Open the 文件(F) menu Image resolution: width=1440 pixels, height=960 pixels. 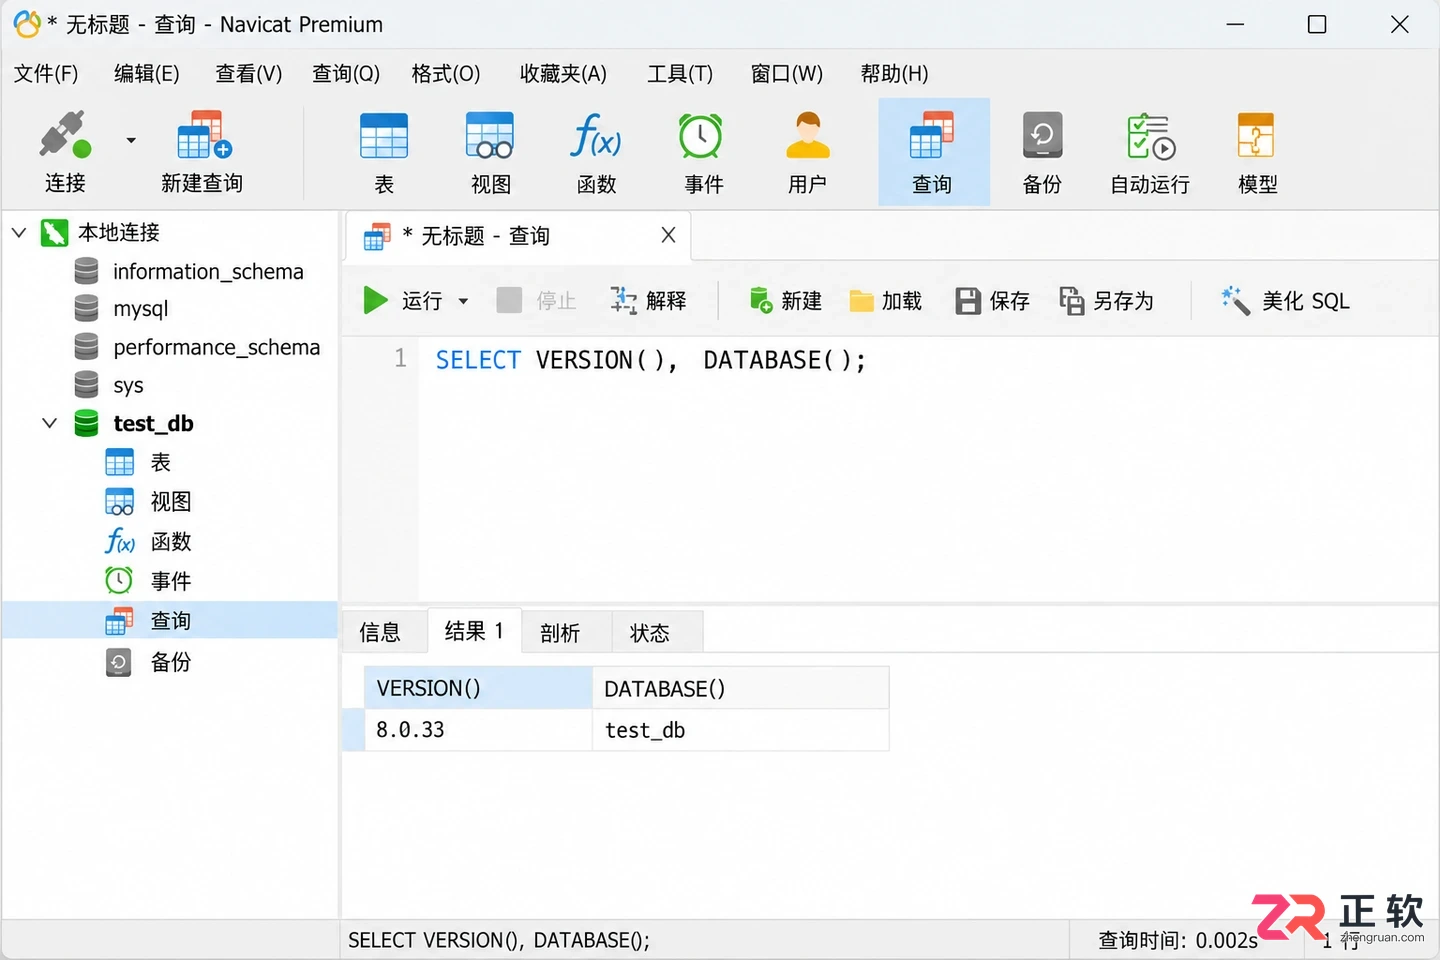pyautogui.click(x=46, y=73)
